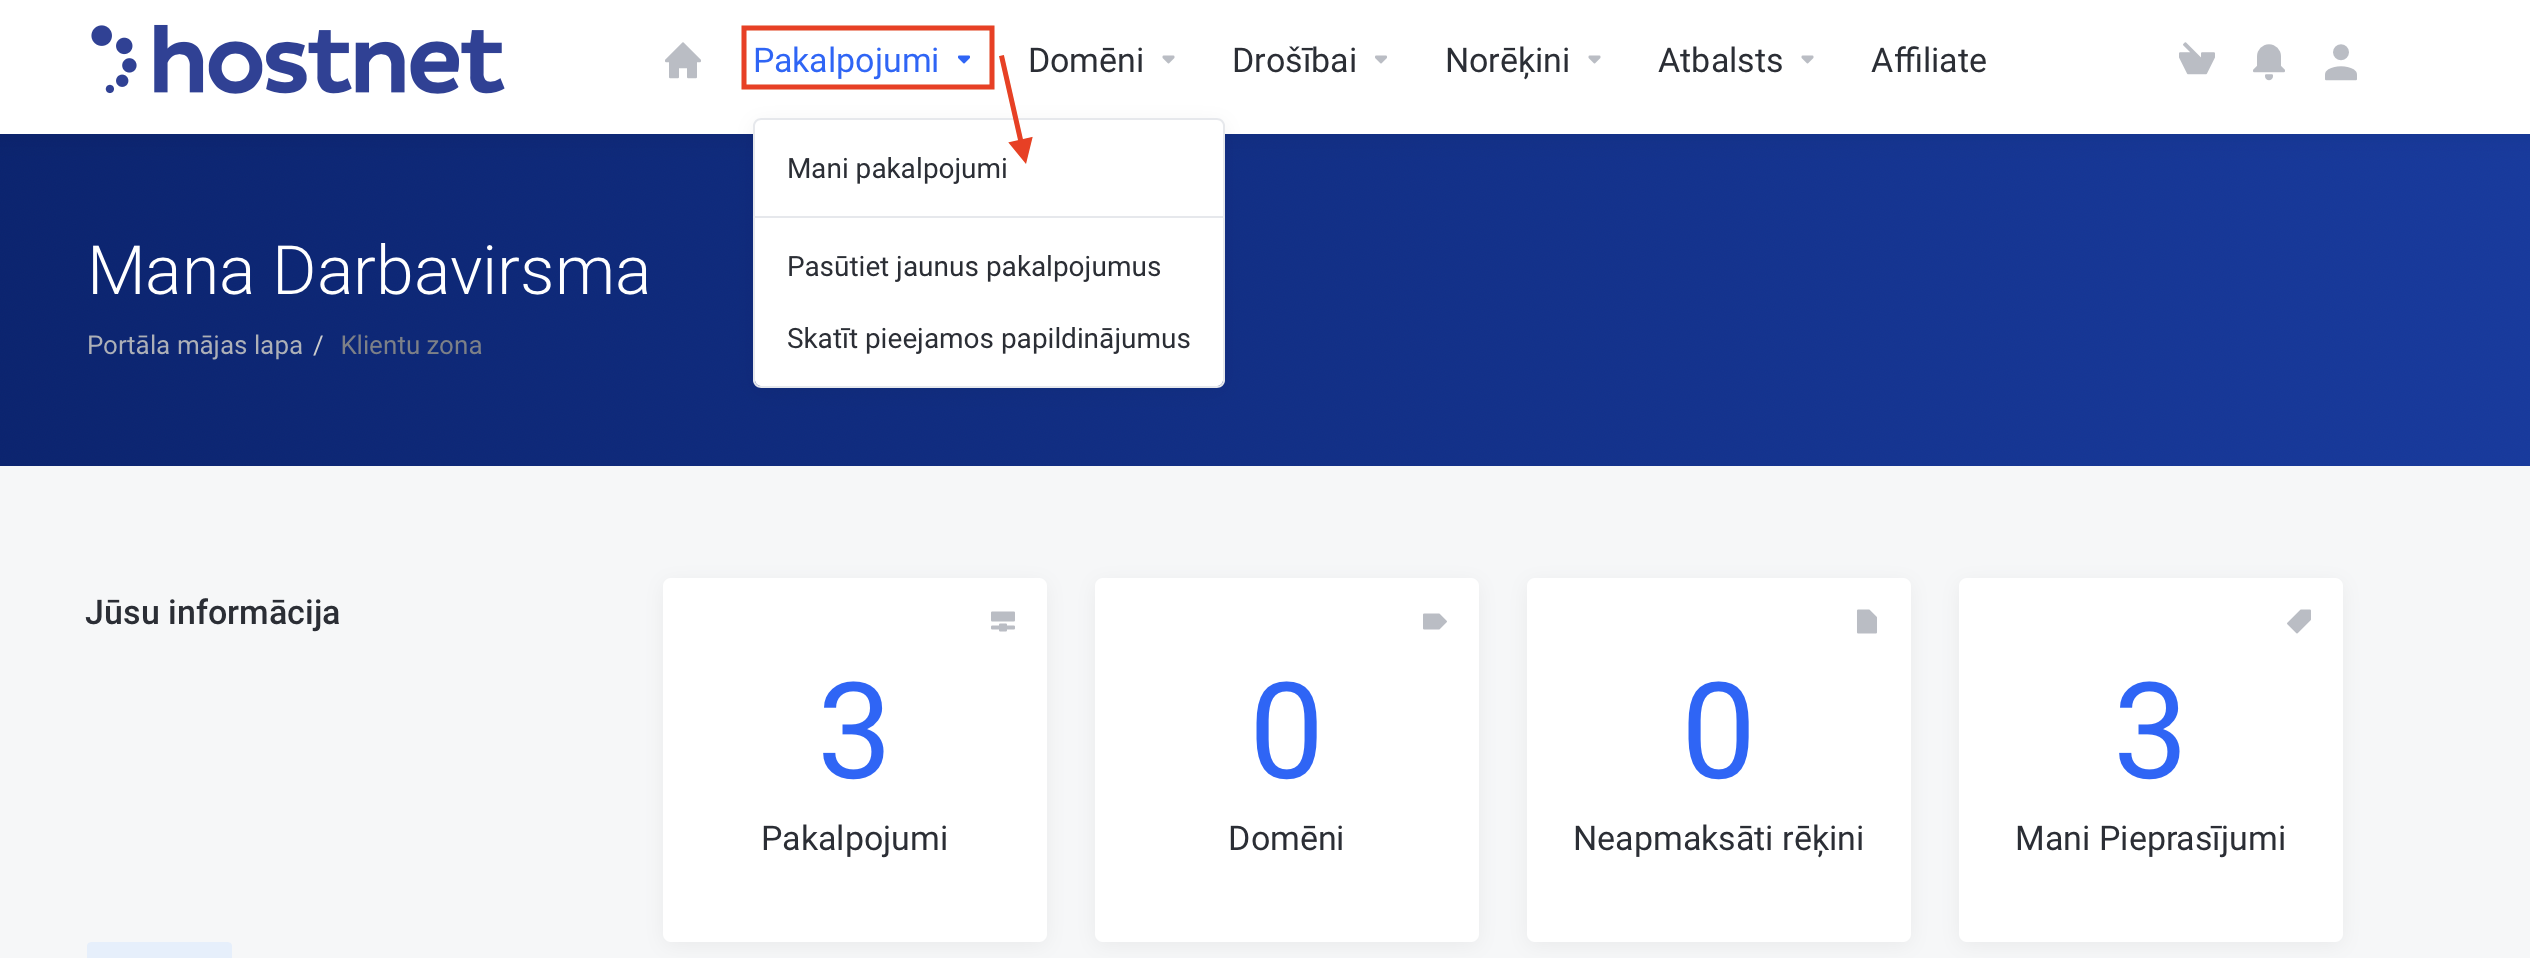Click the hostnet logo
The image size is (2530, 958).
click(x=298, y=60)
